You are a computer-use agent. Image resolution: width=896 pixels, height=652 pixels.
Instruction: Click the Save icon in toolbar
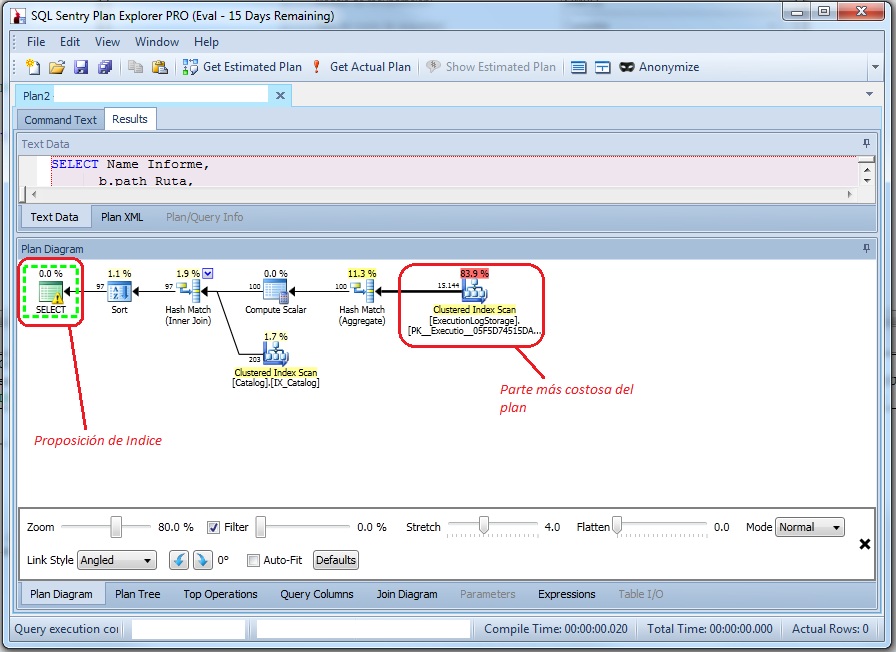pos(81,67)
